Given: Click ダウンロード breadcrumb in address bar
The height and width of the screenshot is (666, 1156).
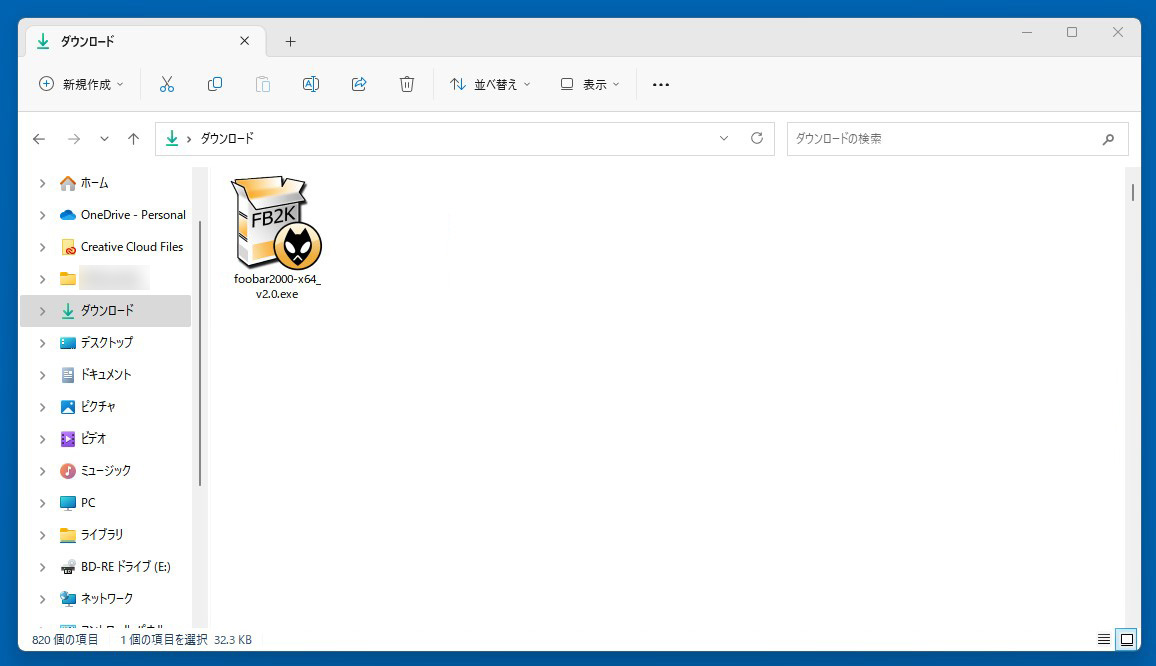Looking at the screenshot, I should click(227, 139).
